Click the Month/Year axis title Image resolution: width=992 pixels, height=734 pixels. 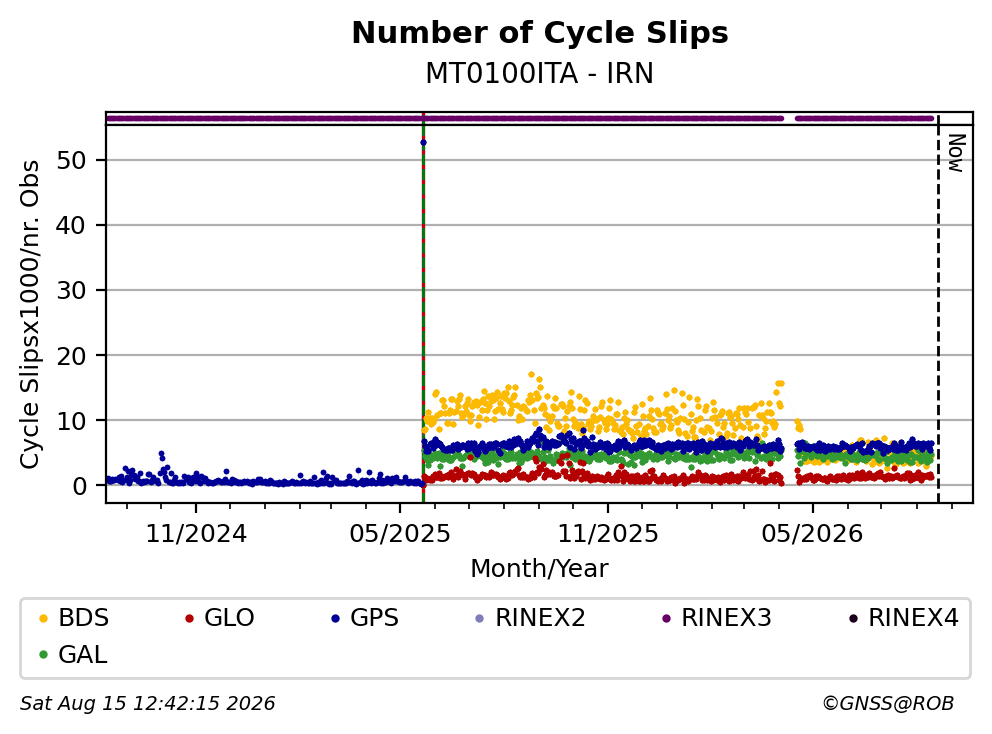pyautogui.click(x=540, y=568)
